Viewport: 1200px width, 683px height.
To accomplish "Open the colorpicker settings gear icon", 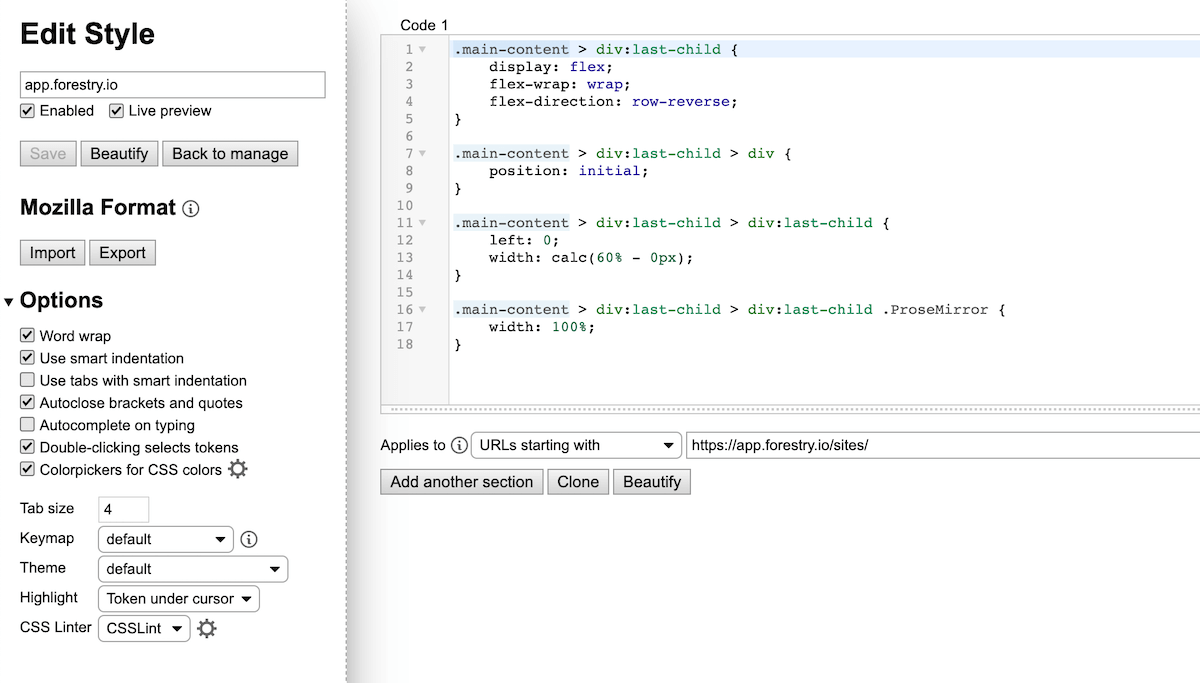I will tap(237, 469).
